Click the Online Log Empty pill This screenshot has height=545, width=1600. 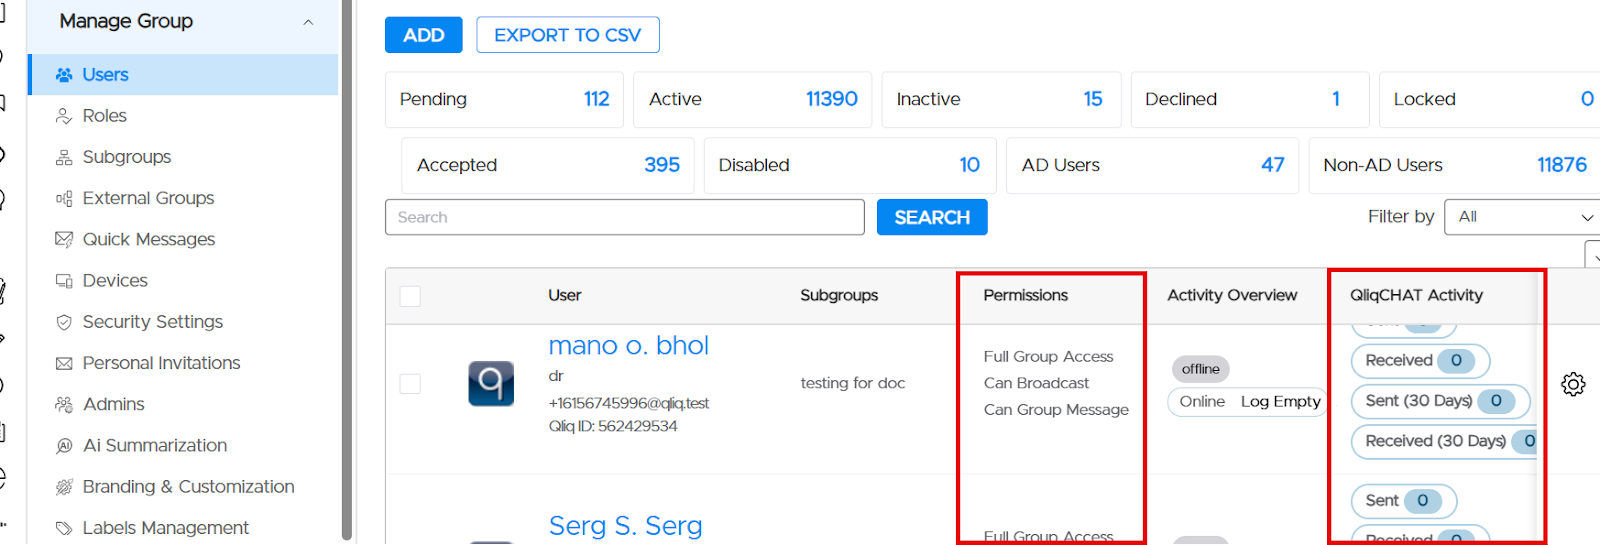(x=1248, y=401)
